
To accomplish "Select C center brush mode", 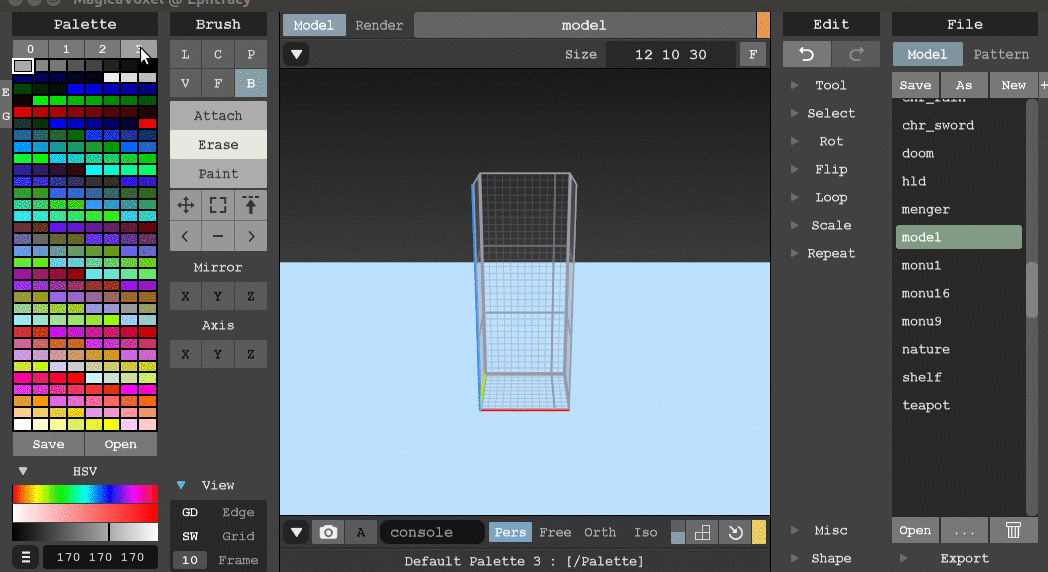I will click(x=218, y=55).
